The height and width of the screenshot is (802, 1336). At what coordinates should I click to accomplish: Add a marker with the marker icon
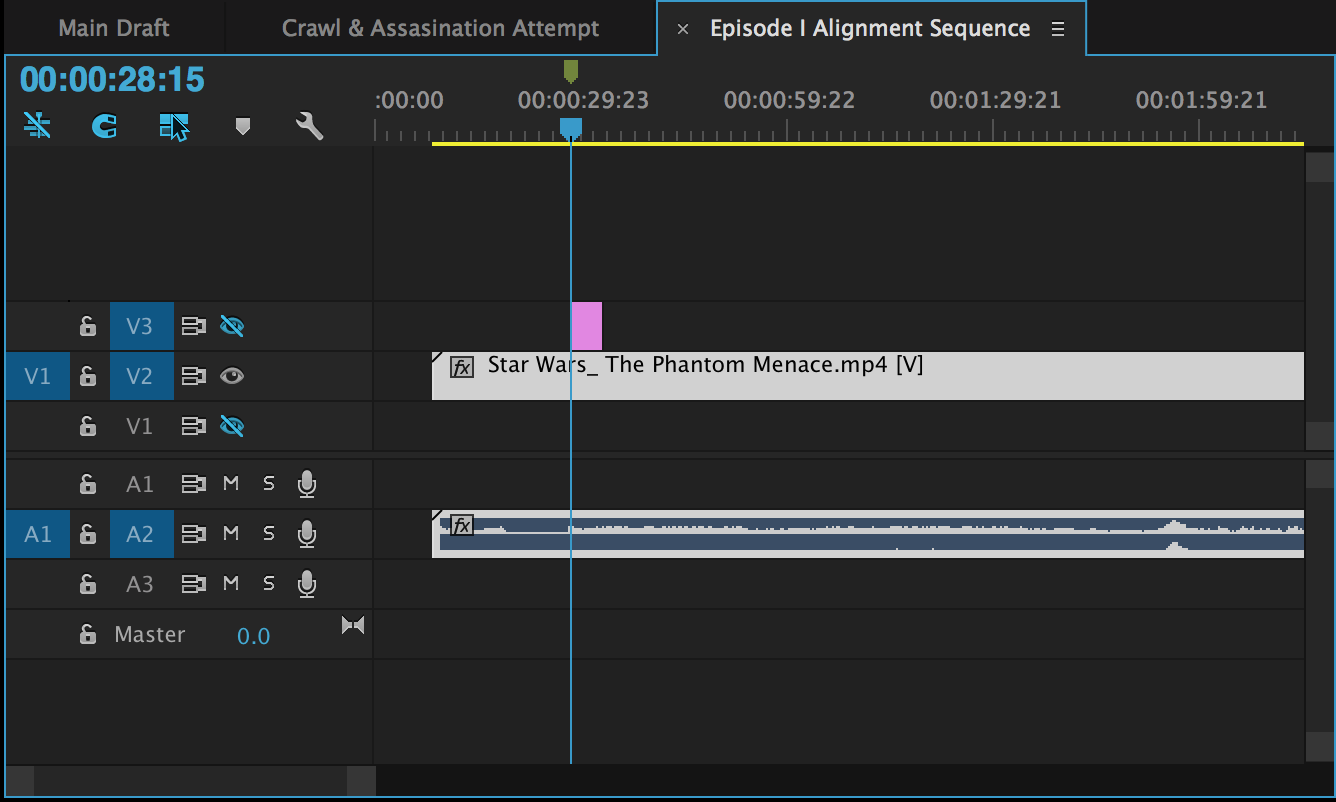pos(242,126)
